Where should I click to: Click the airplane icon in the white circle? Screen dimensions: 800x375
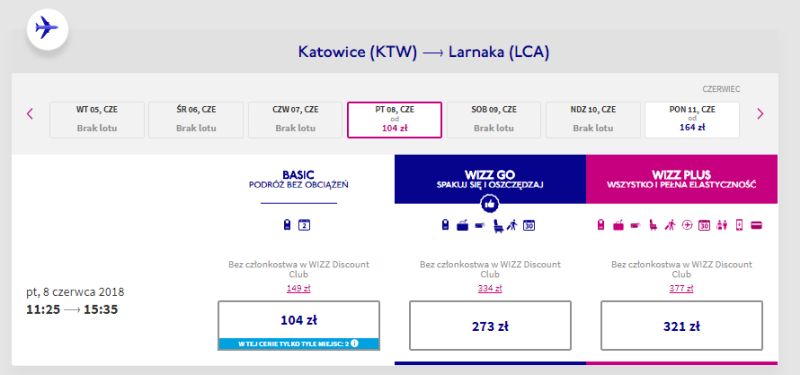tap(47, 28)
